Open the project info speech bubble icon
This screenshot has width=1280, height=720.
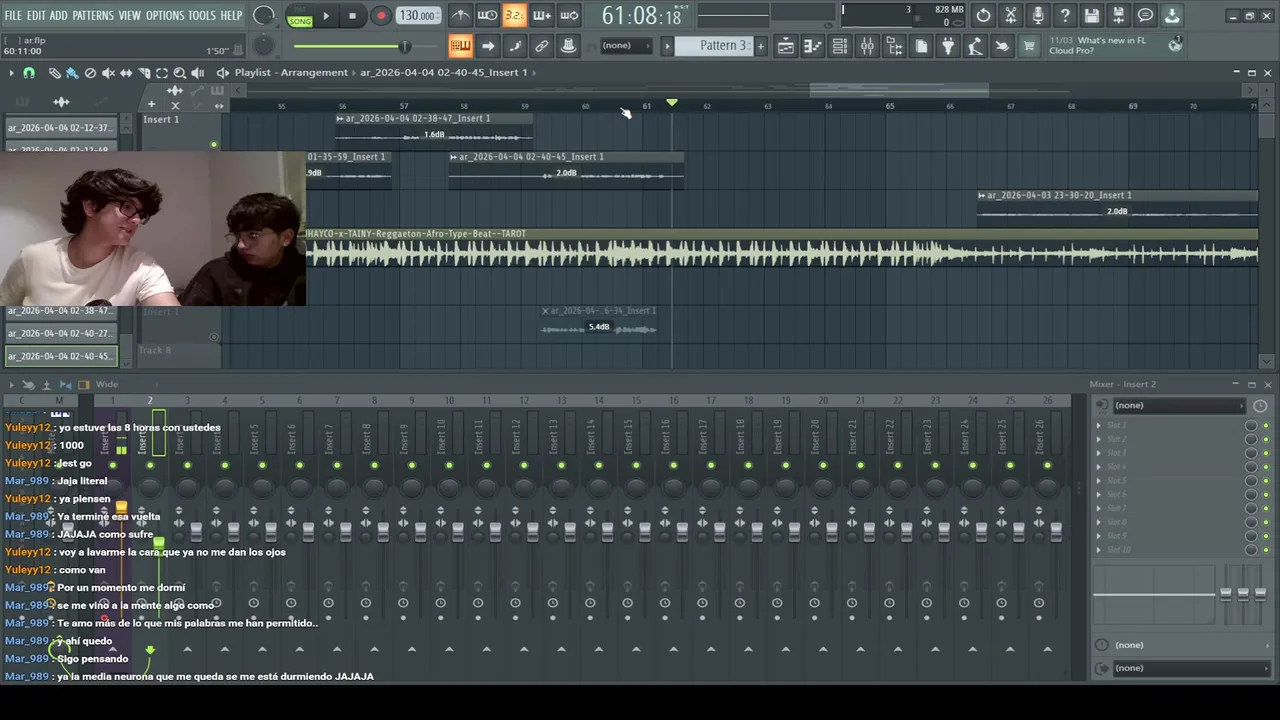pyautogui.click(x=1146, y=15)
